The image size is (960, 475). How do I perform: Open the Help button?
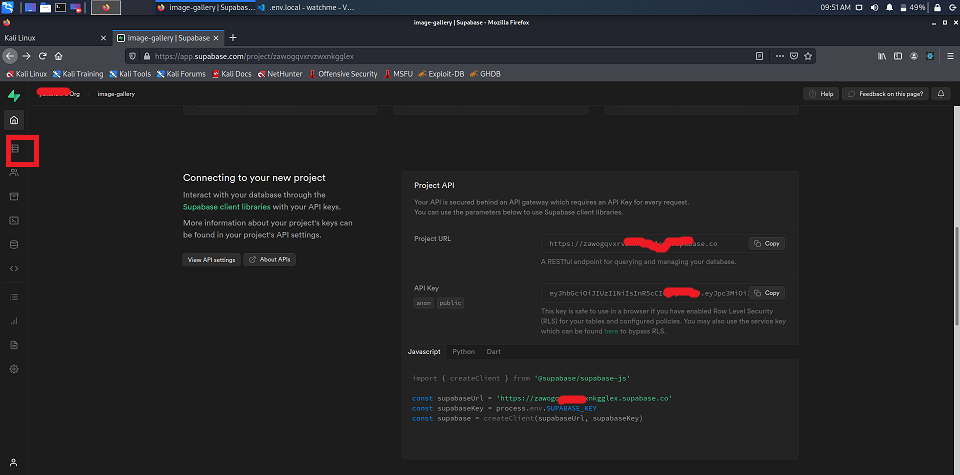coord(820,94)
